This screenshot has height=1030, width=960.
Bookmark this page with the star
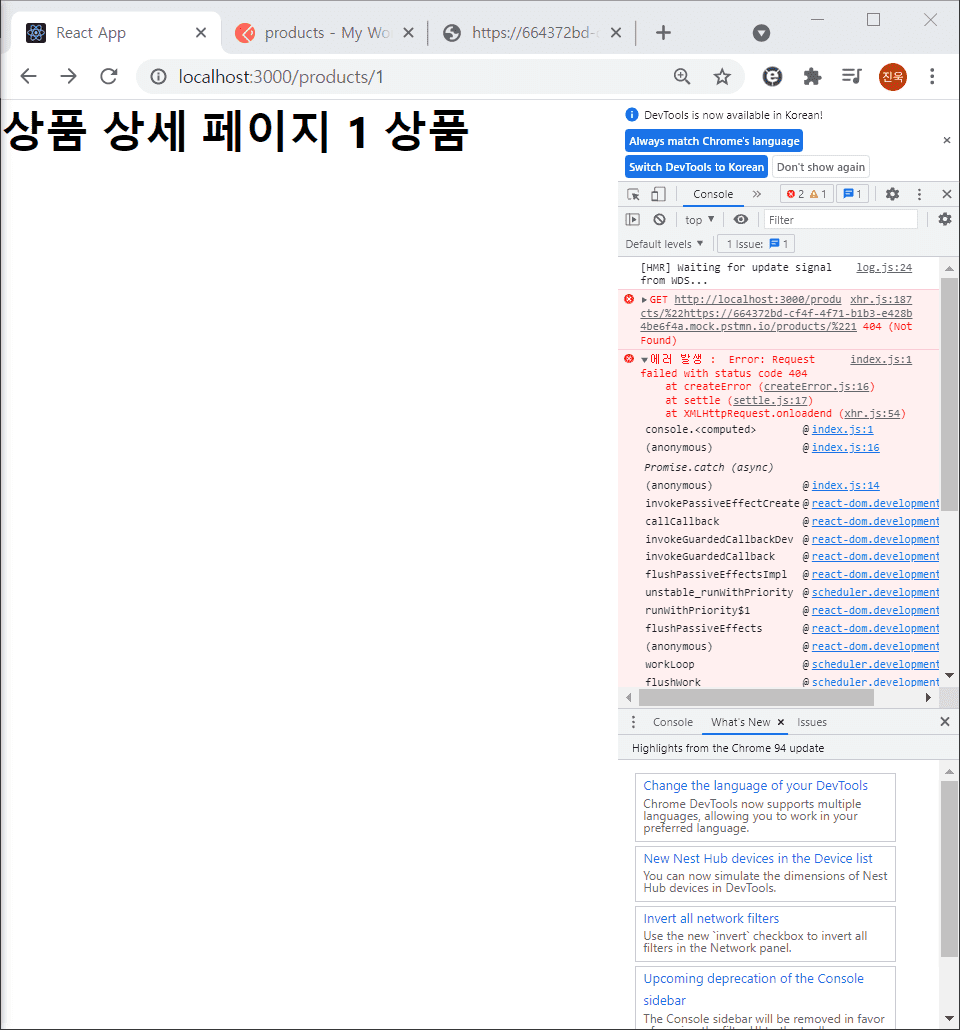click(x=722, y=77)
